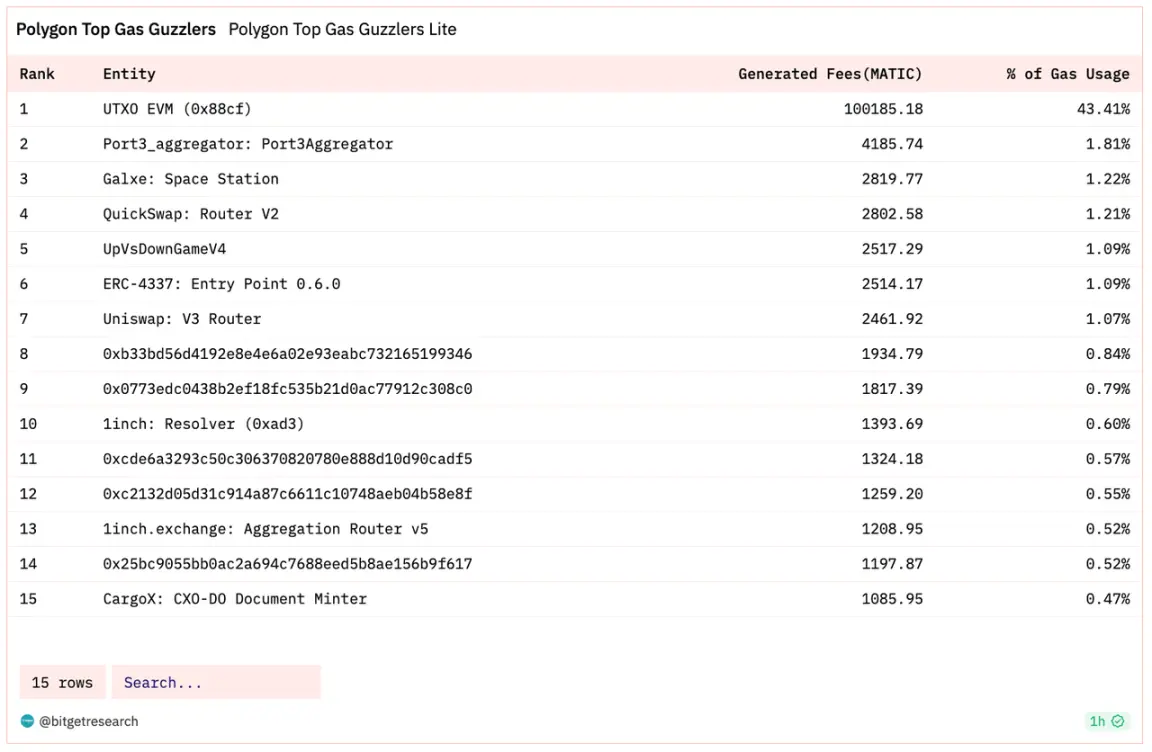1152x752 pixels.
Task: Click the 1h refresh status checkmark
Action: pyautogui.click(x=1117, y=721)
